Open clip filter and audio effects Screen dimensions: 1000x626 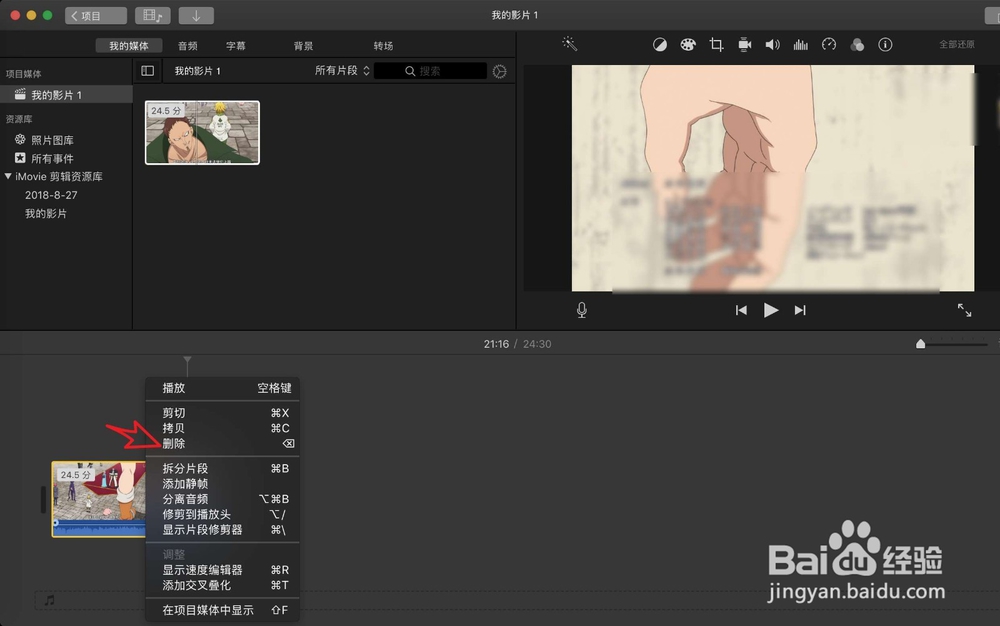[x=857, y=45]
